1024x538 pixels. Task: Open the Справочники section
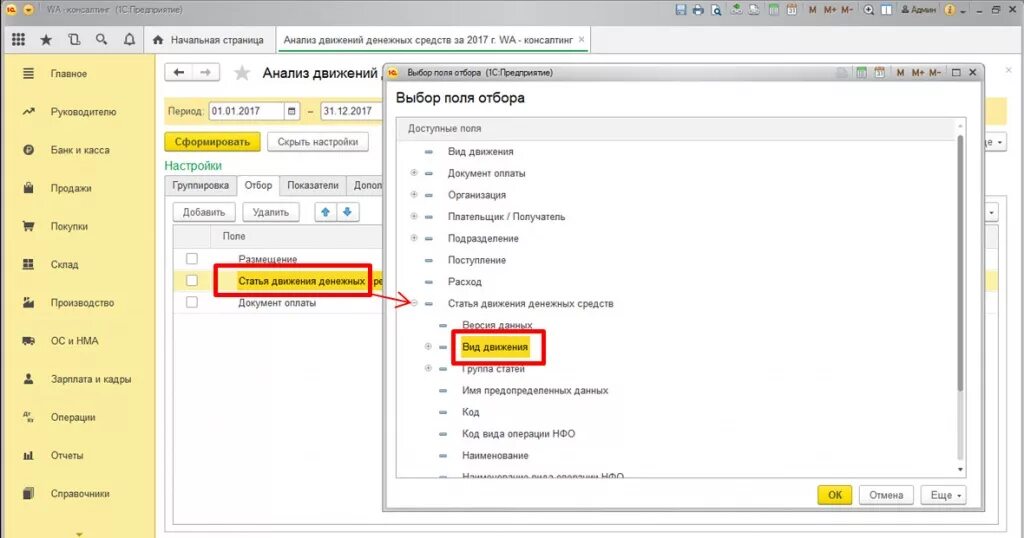tap(80, 494)
